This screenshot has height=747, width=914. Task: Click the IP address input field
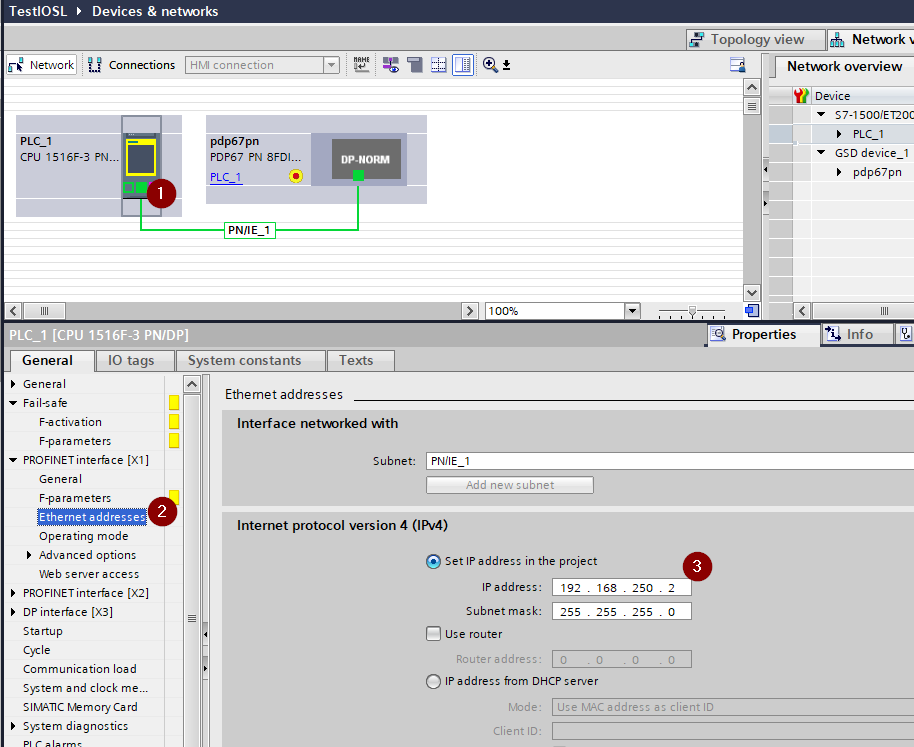pos(621,587)
